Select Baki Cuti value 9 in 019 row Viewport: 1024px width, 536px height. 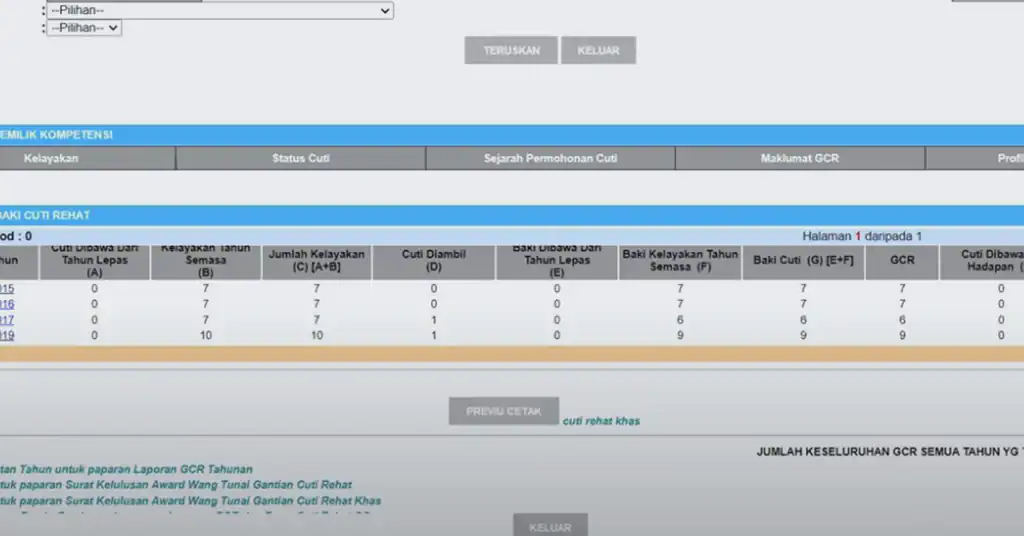pos(803,336)
